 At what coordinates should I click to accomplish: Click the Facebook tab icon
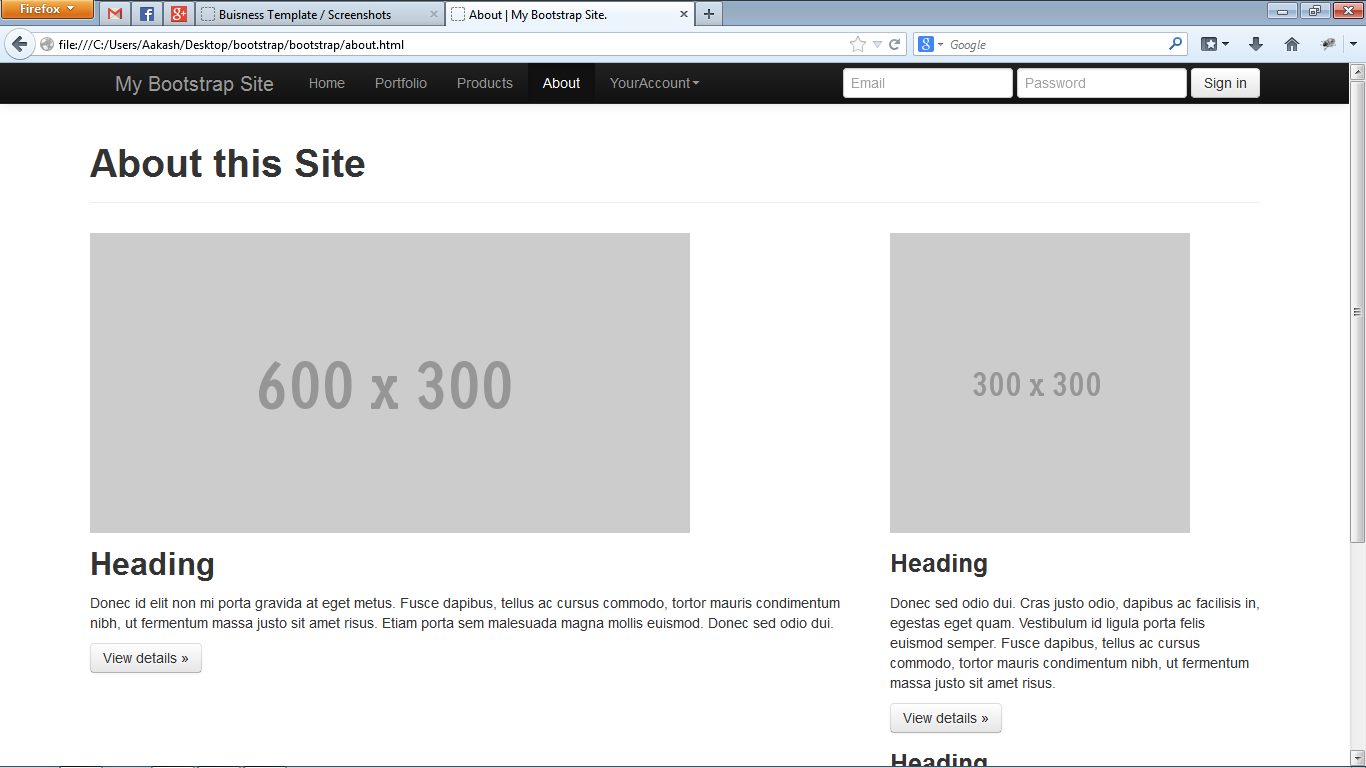tap(146, 14)
